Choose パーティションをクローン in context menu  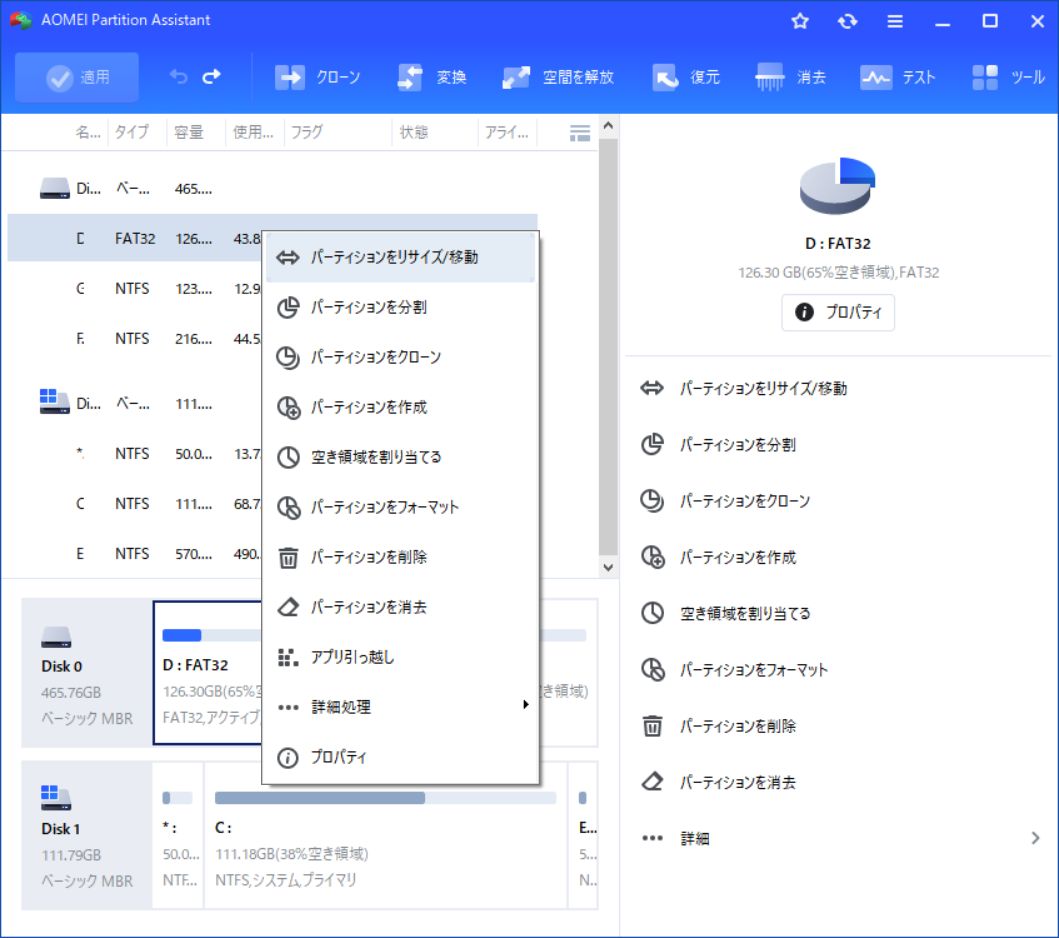pyautogui.click(x=401, y=357)
